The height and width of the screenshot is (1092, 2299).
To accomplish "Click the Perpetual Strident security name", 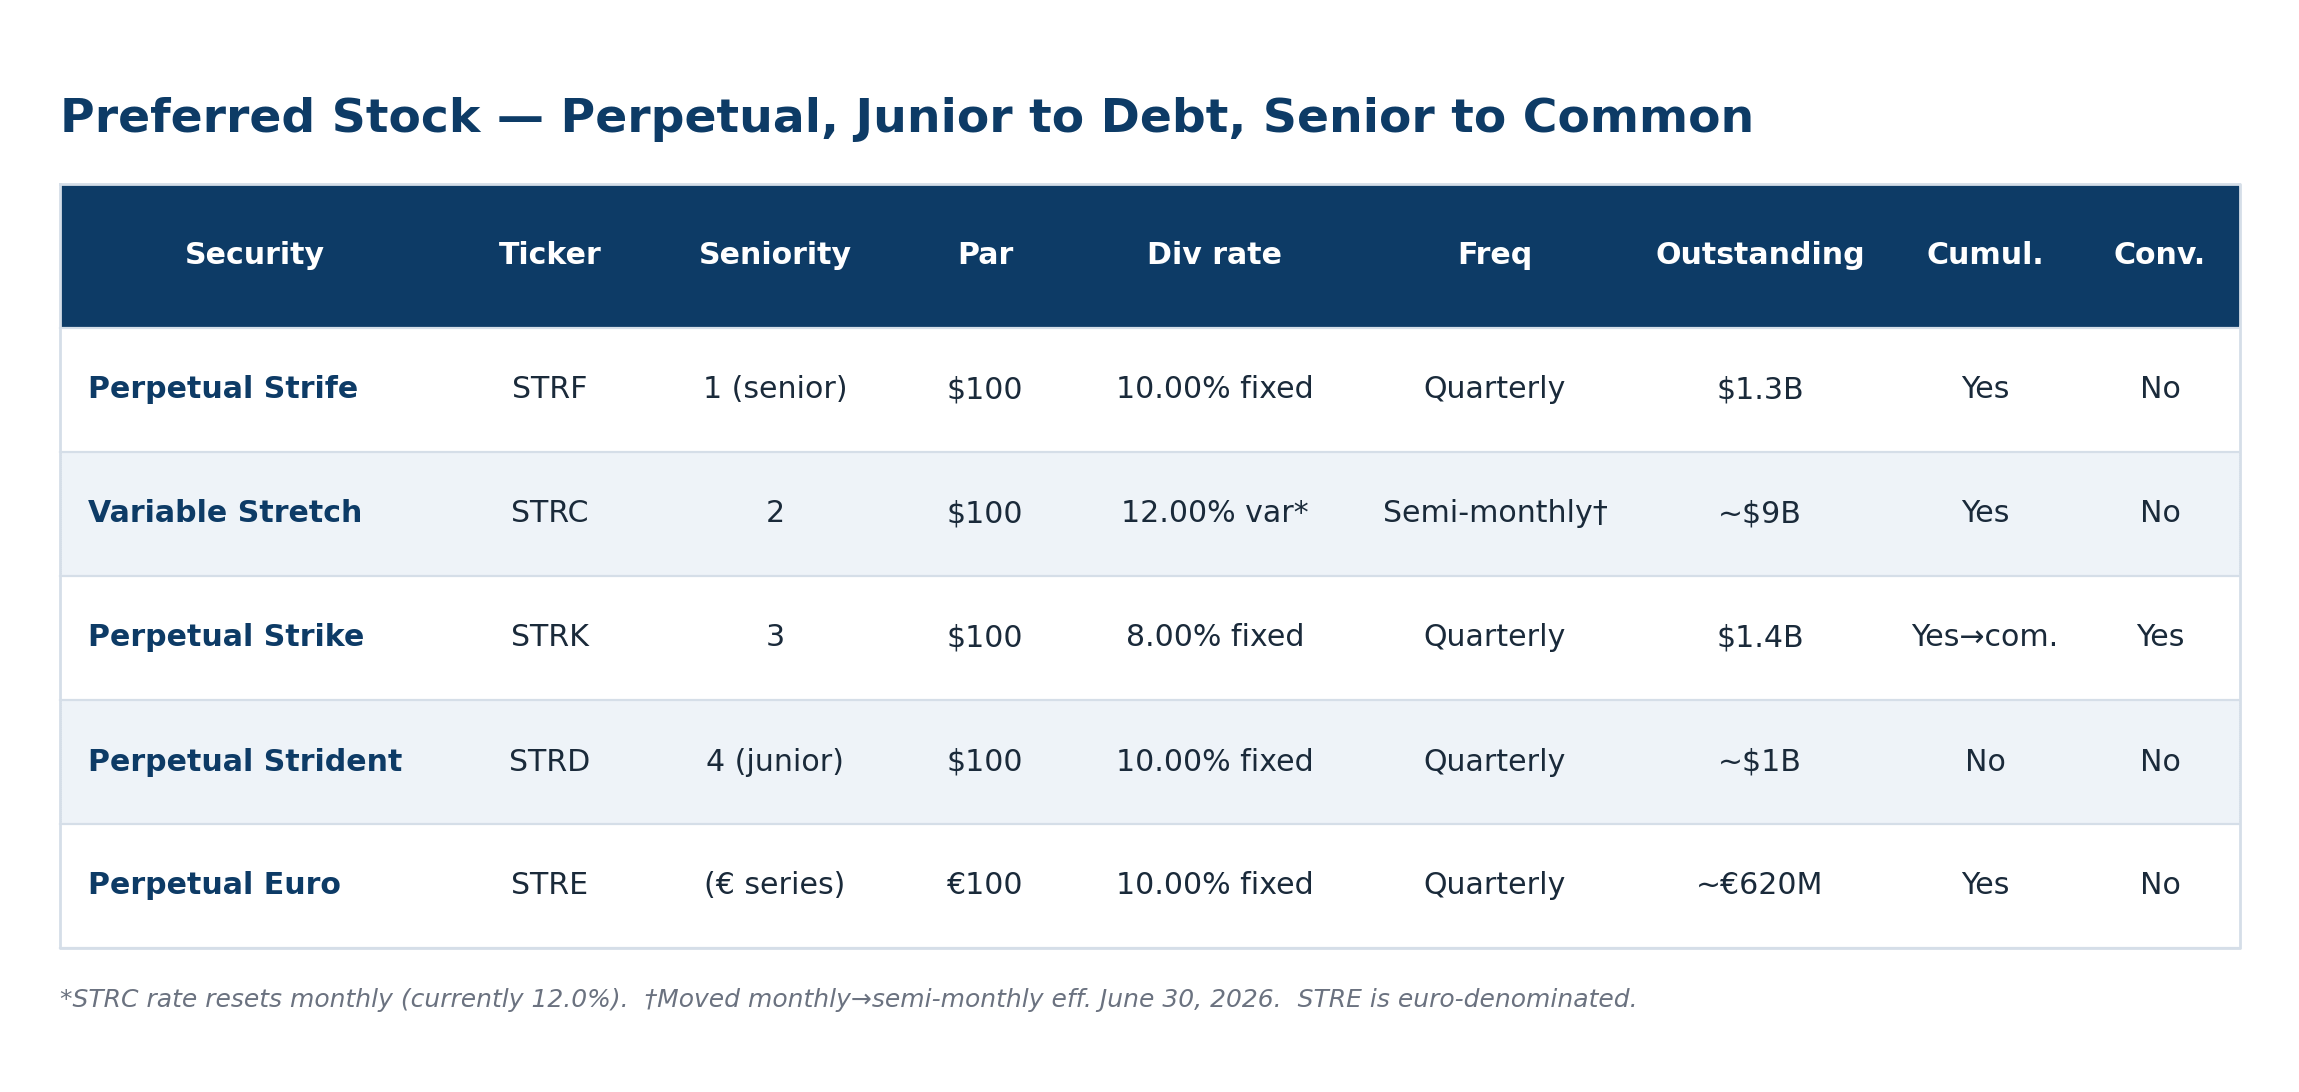I will (245, 762).
